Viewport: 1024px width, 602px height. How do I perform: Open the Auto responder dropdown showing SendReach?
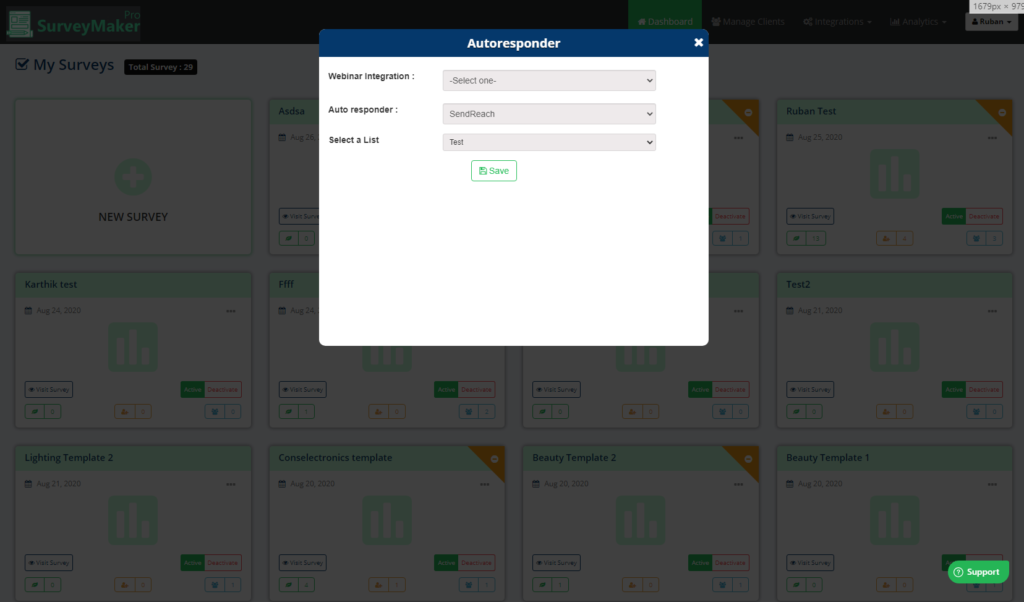(x=549, y=114)
